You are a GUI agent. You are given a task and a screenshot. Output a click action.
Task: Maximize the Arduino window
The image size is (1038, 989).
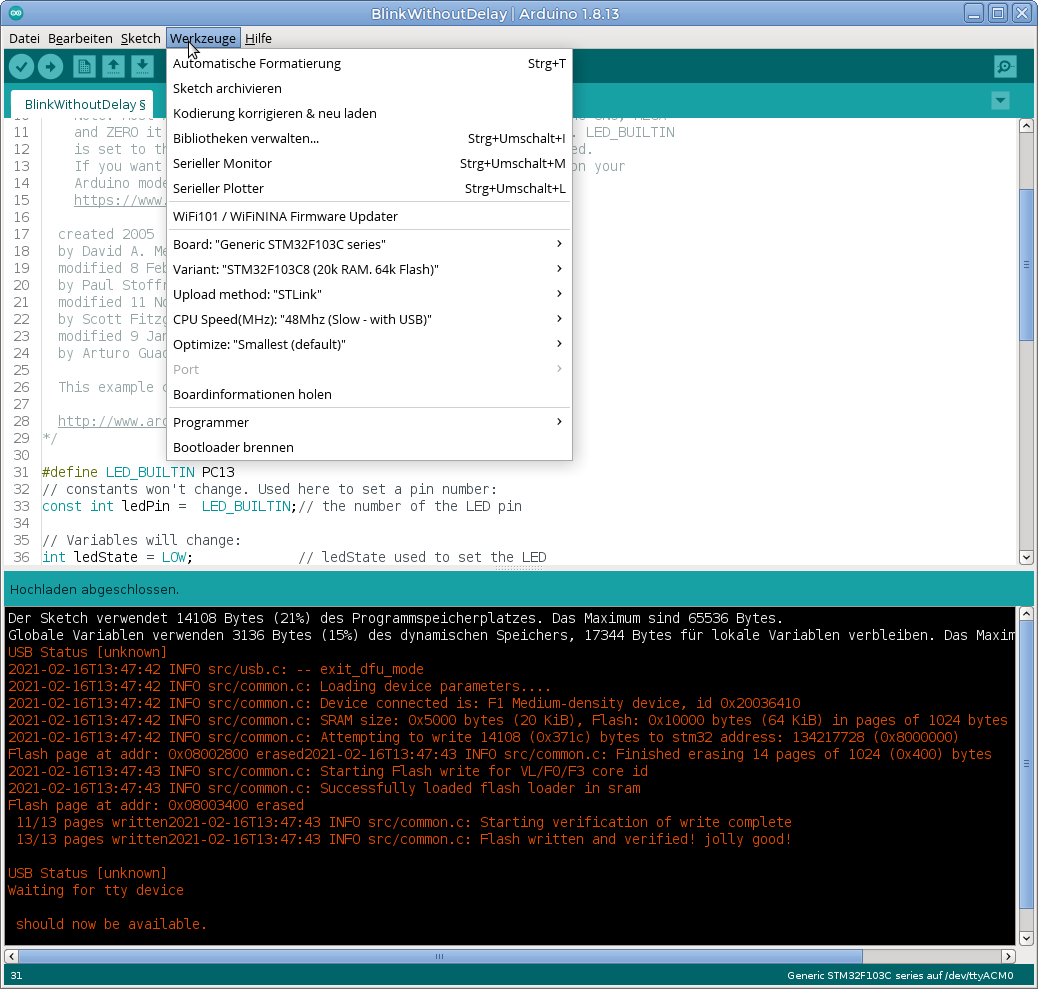998,13
